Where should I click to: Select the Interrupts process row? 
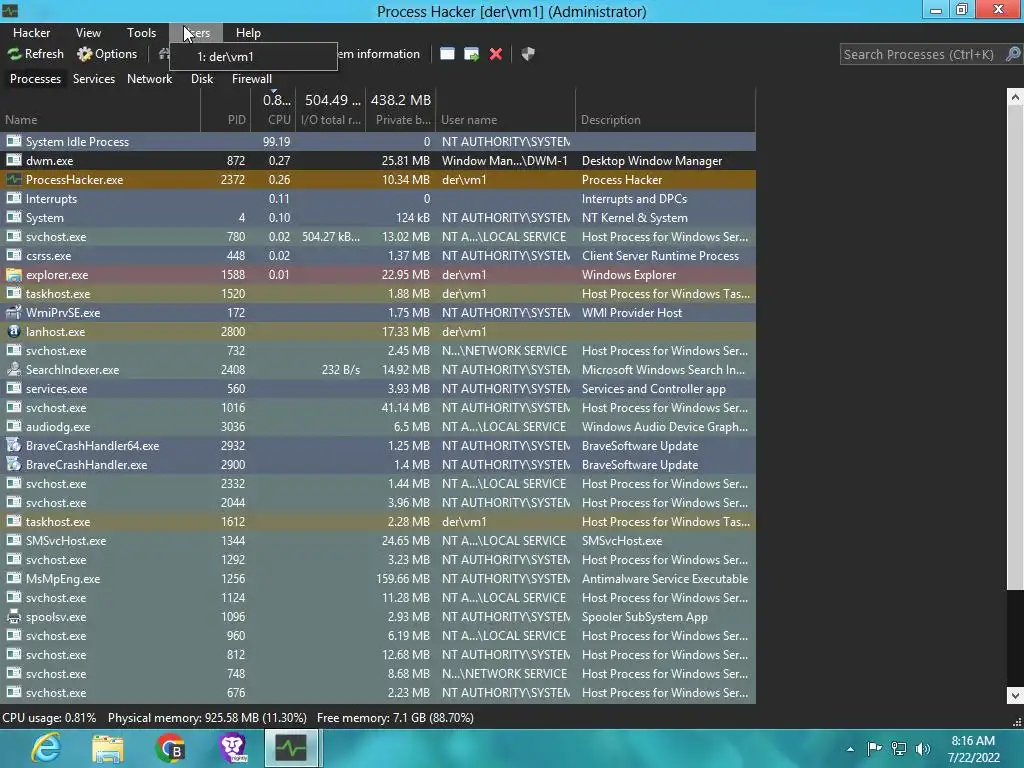(377, 199)
